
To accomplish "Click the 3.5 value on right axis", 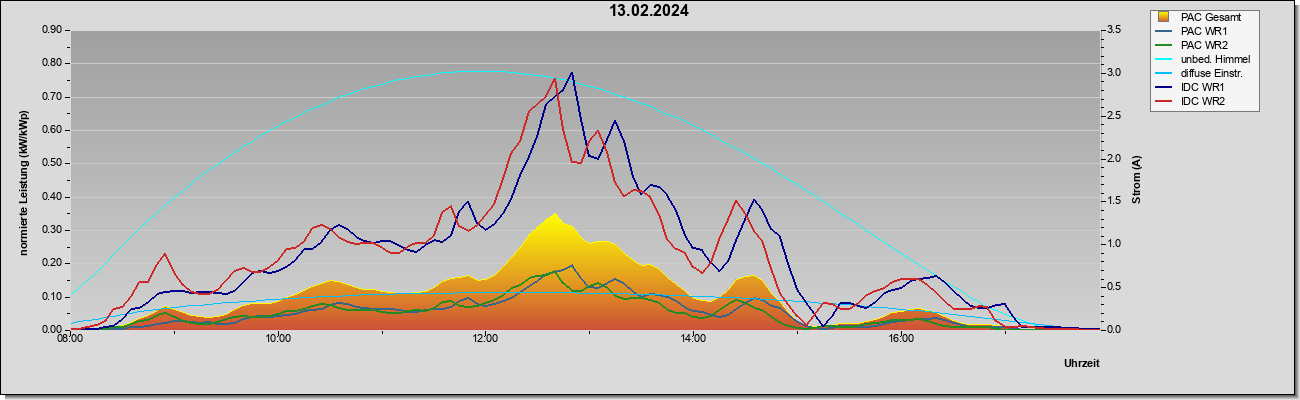I will 1113,30.
